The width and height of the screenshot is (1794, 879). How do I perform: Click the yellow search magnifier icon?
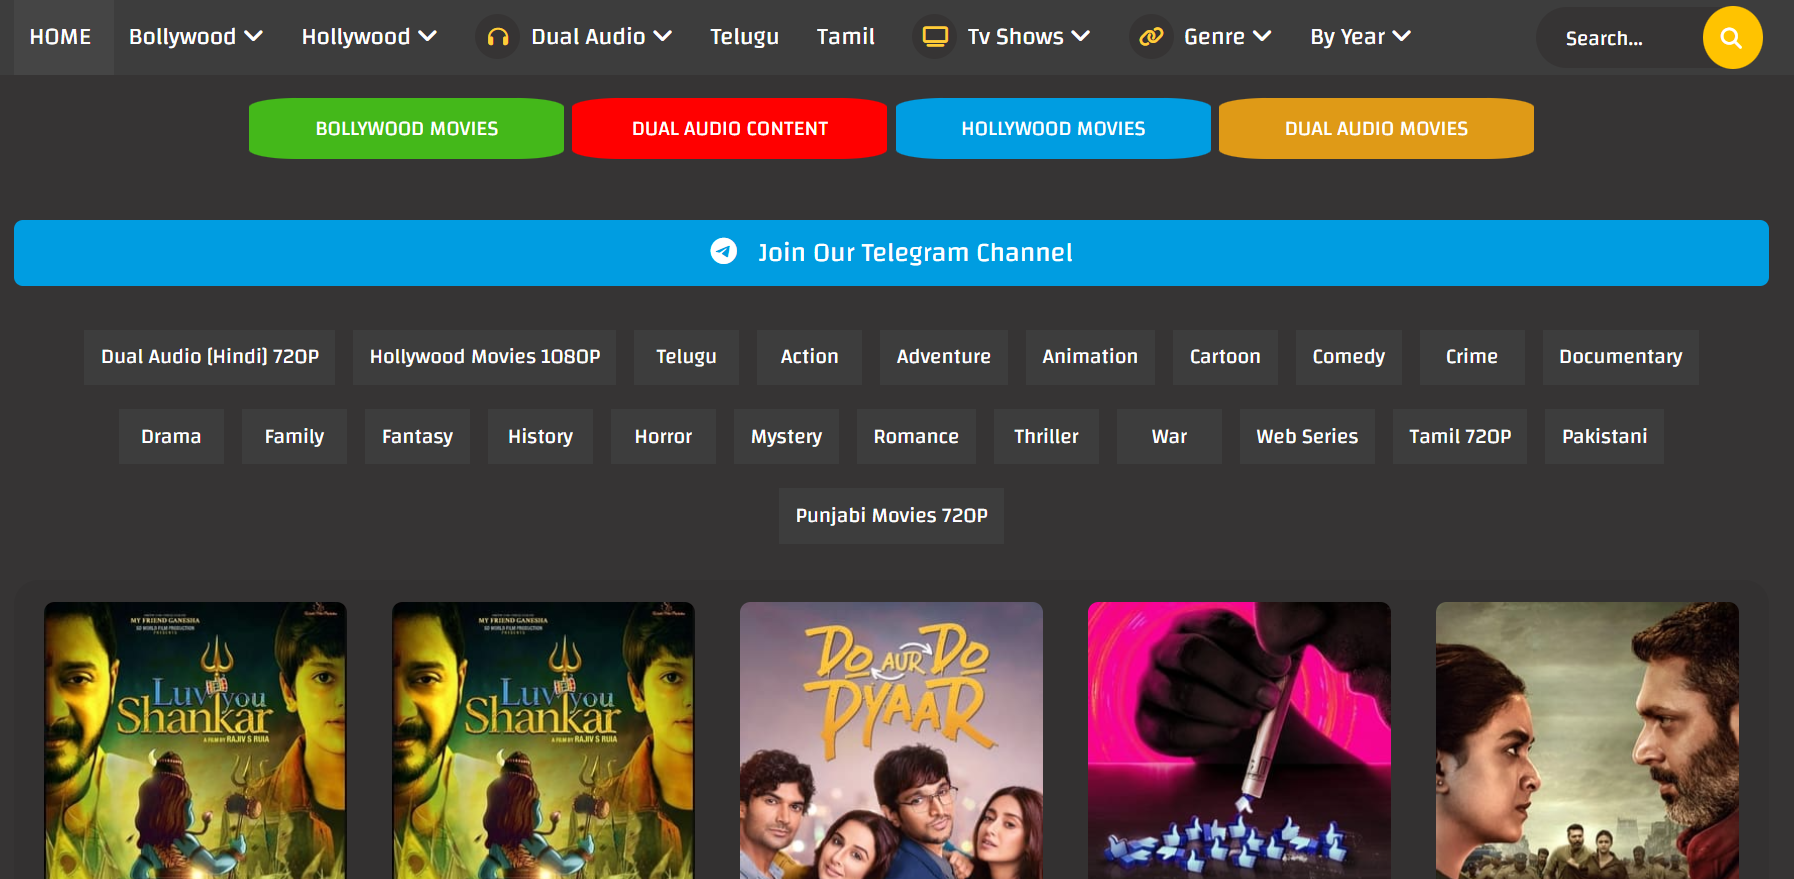point(1731,38)
